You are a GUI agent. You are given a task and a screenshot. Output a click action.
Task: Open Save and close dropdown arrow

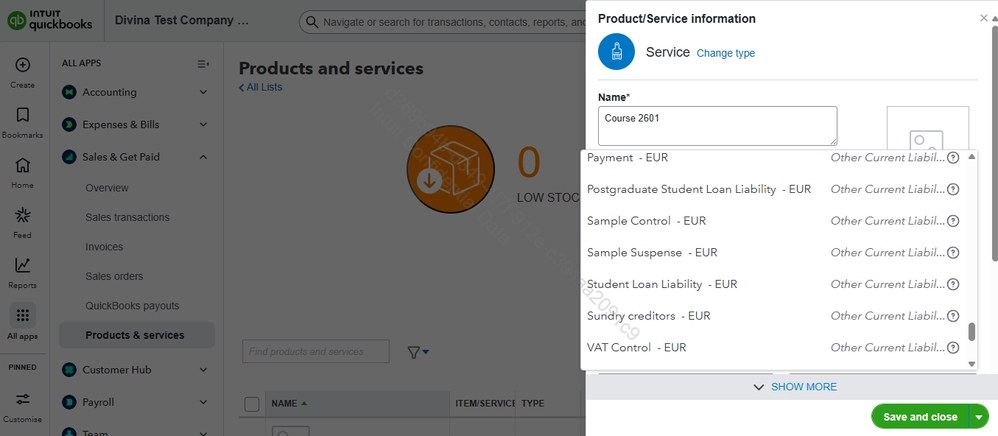pyautogui.click(x=978, y=417)
